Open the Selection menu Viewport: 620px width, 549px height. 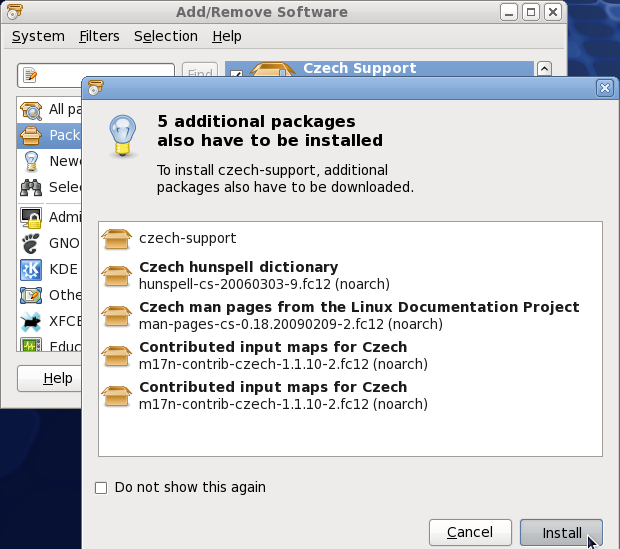pos(165,36)
